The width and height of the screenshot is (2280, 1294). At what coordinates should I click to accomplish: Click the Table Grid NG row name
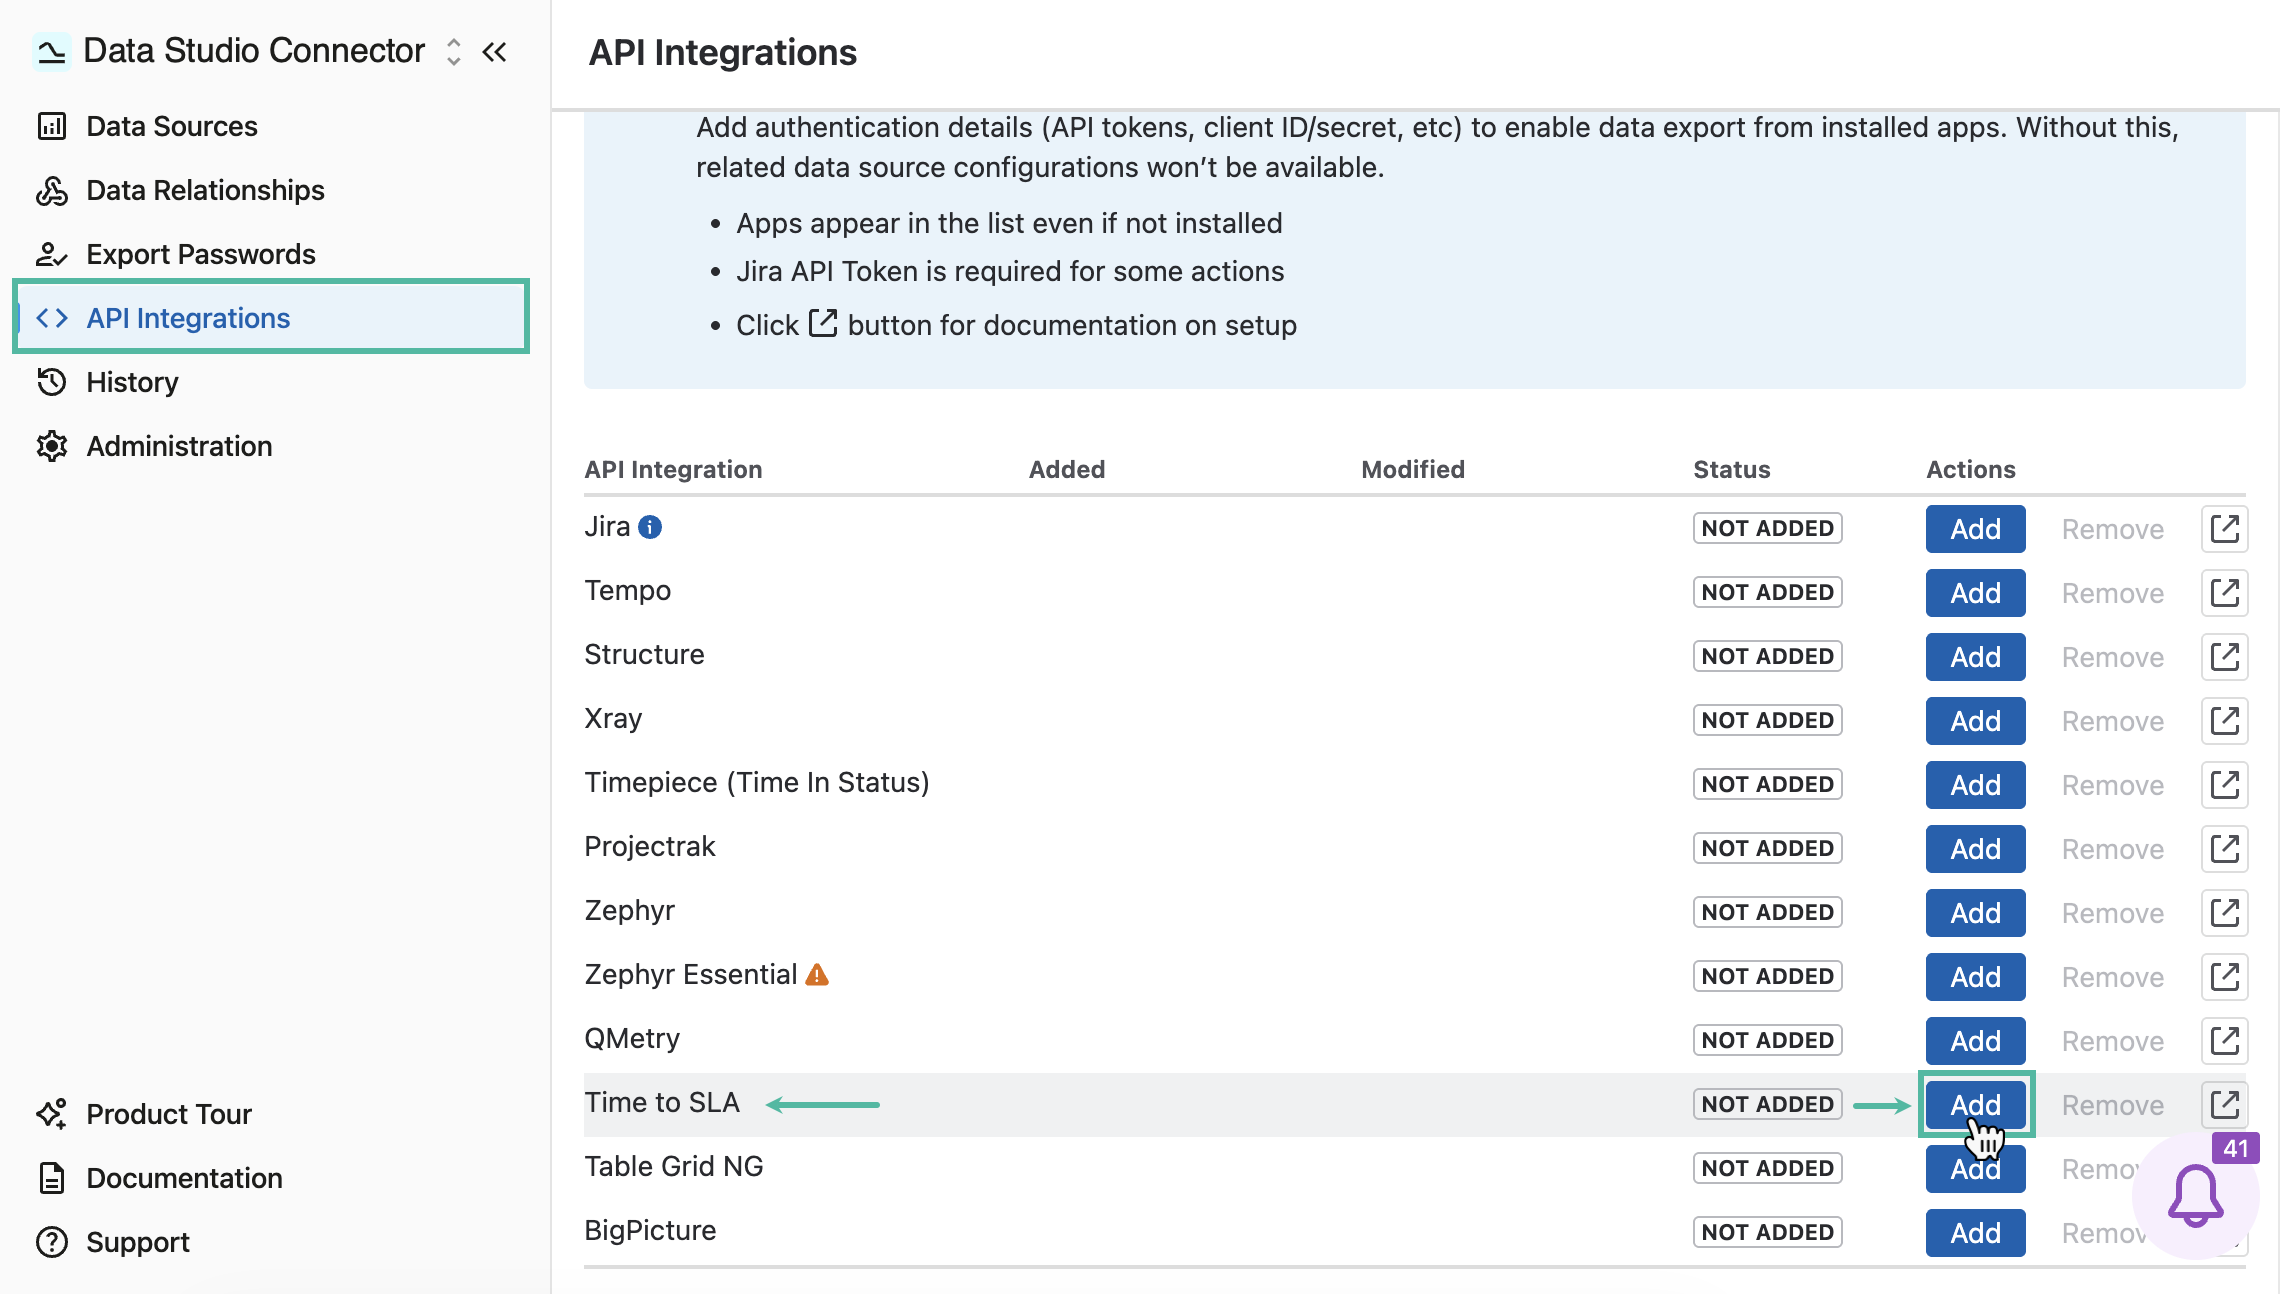coord(674,1166)
